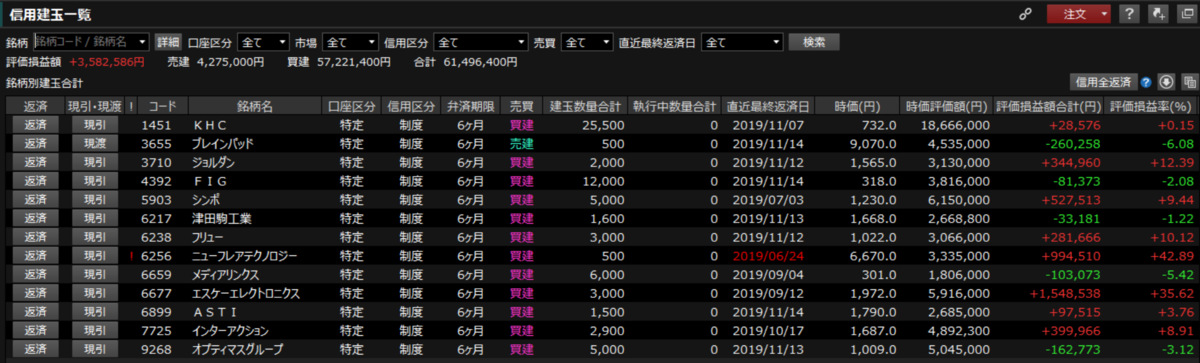Screen dimensions: 1200x363
Task: Click 返済 button for フリュー row
Action: [x=35, y=237]
